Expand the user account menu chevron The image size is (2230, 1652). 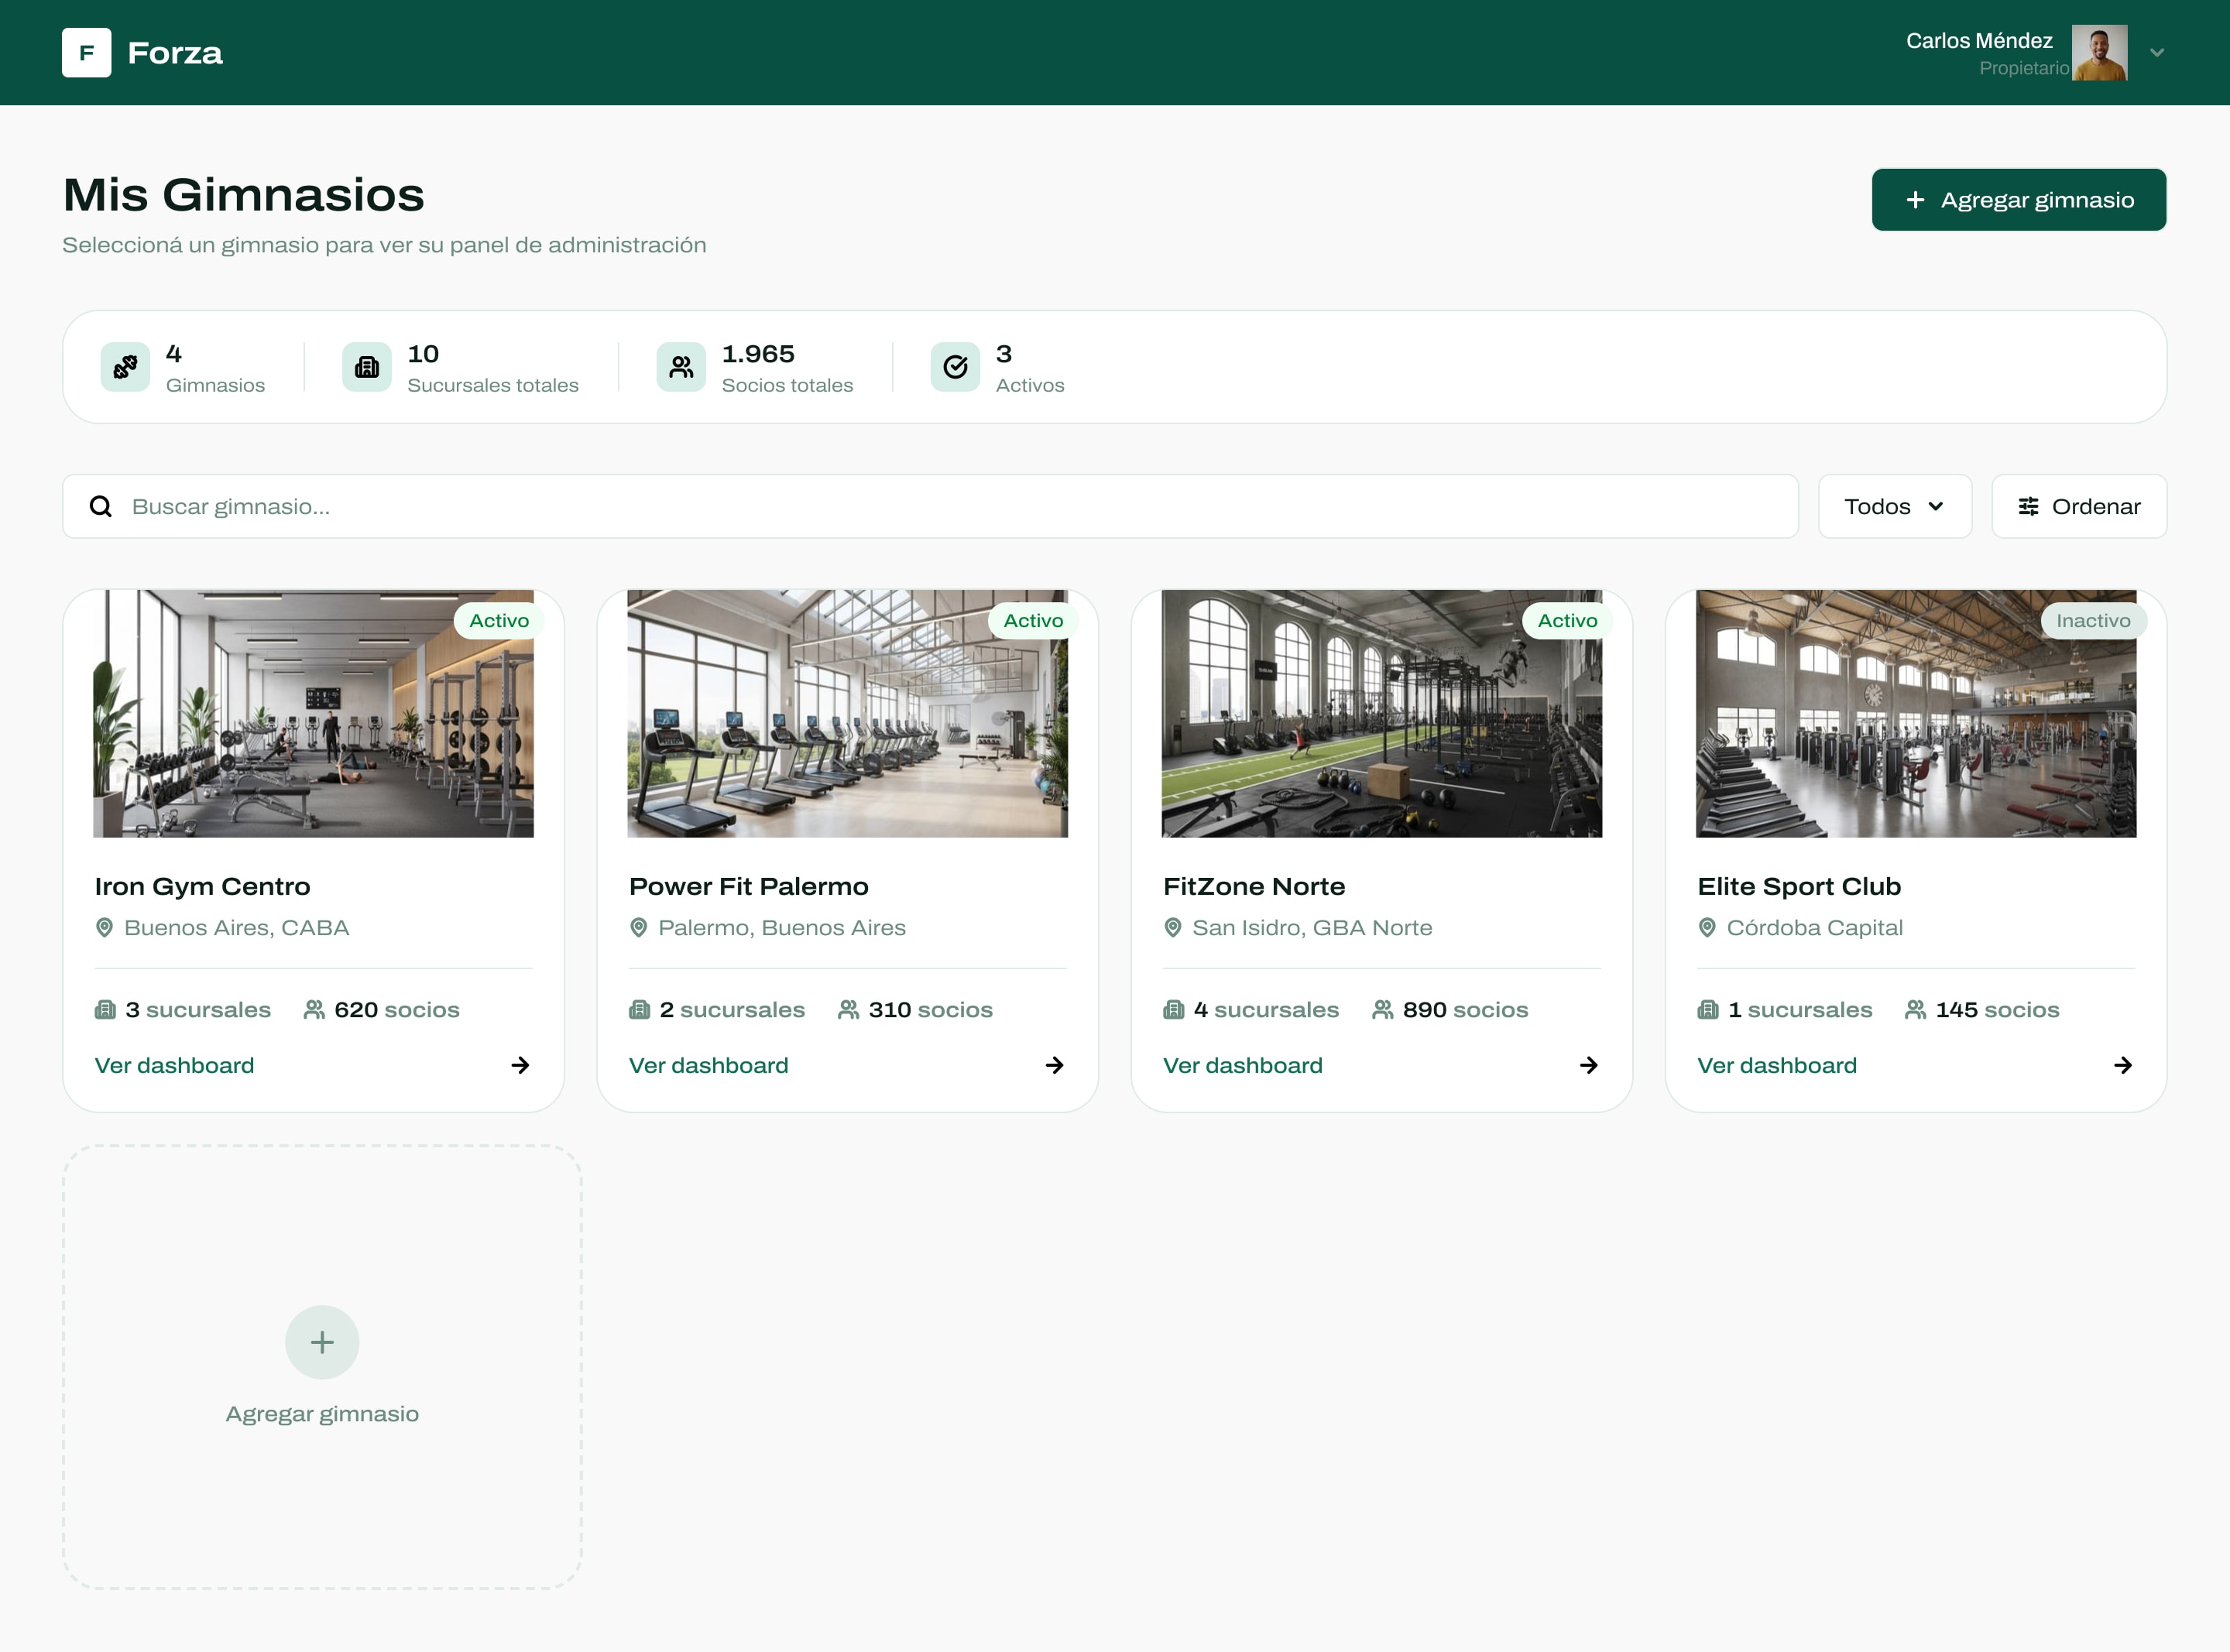click(x=2157, y=52)
